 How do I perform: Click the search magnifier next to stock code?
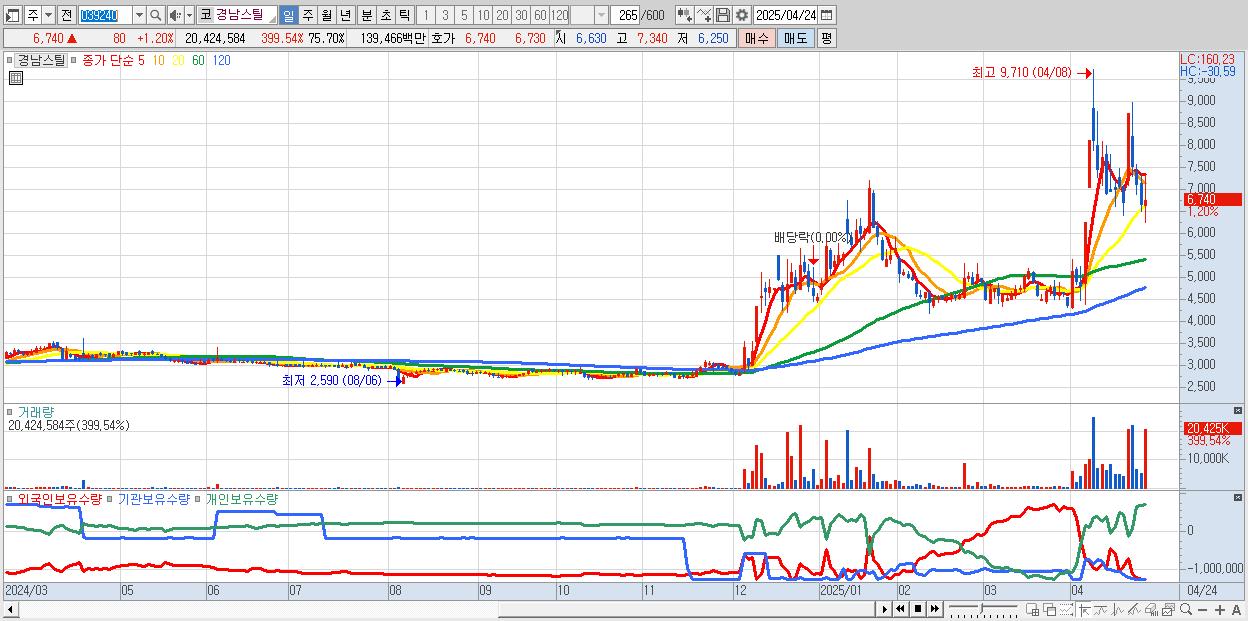click(156, 15)
